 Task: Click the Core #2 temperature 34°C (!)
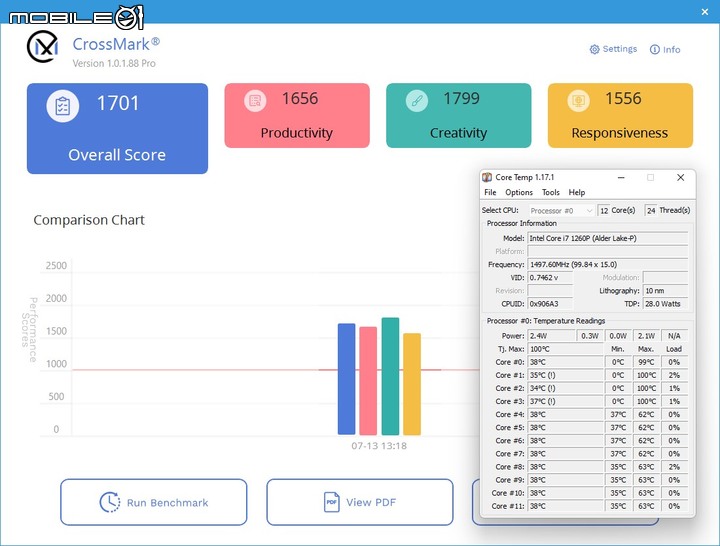(x=565, y=388)
